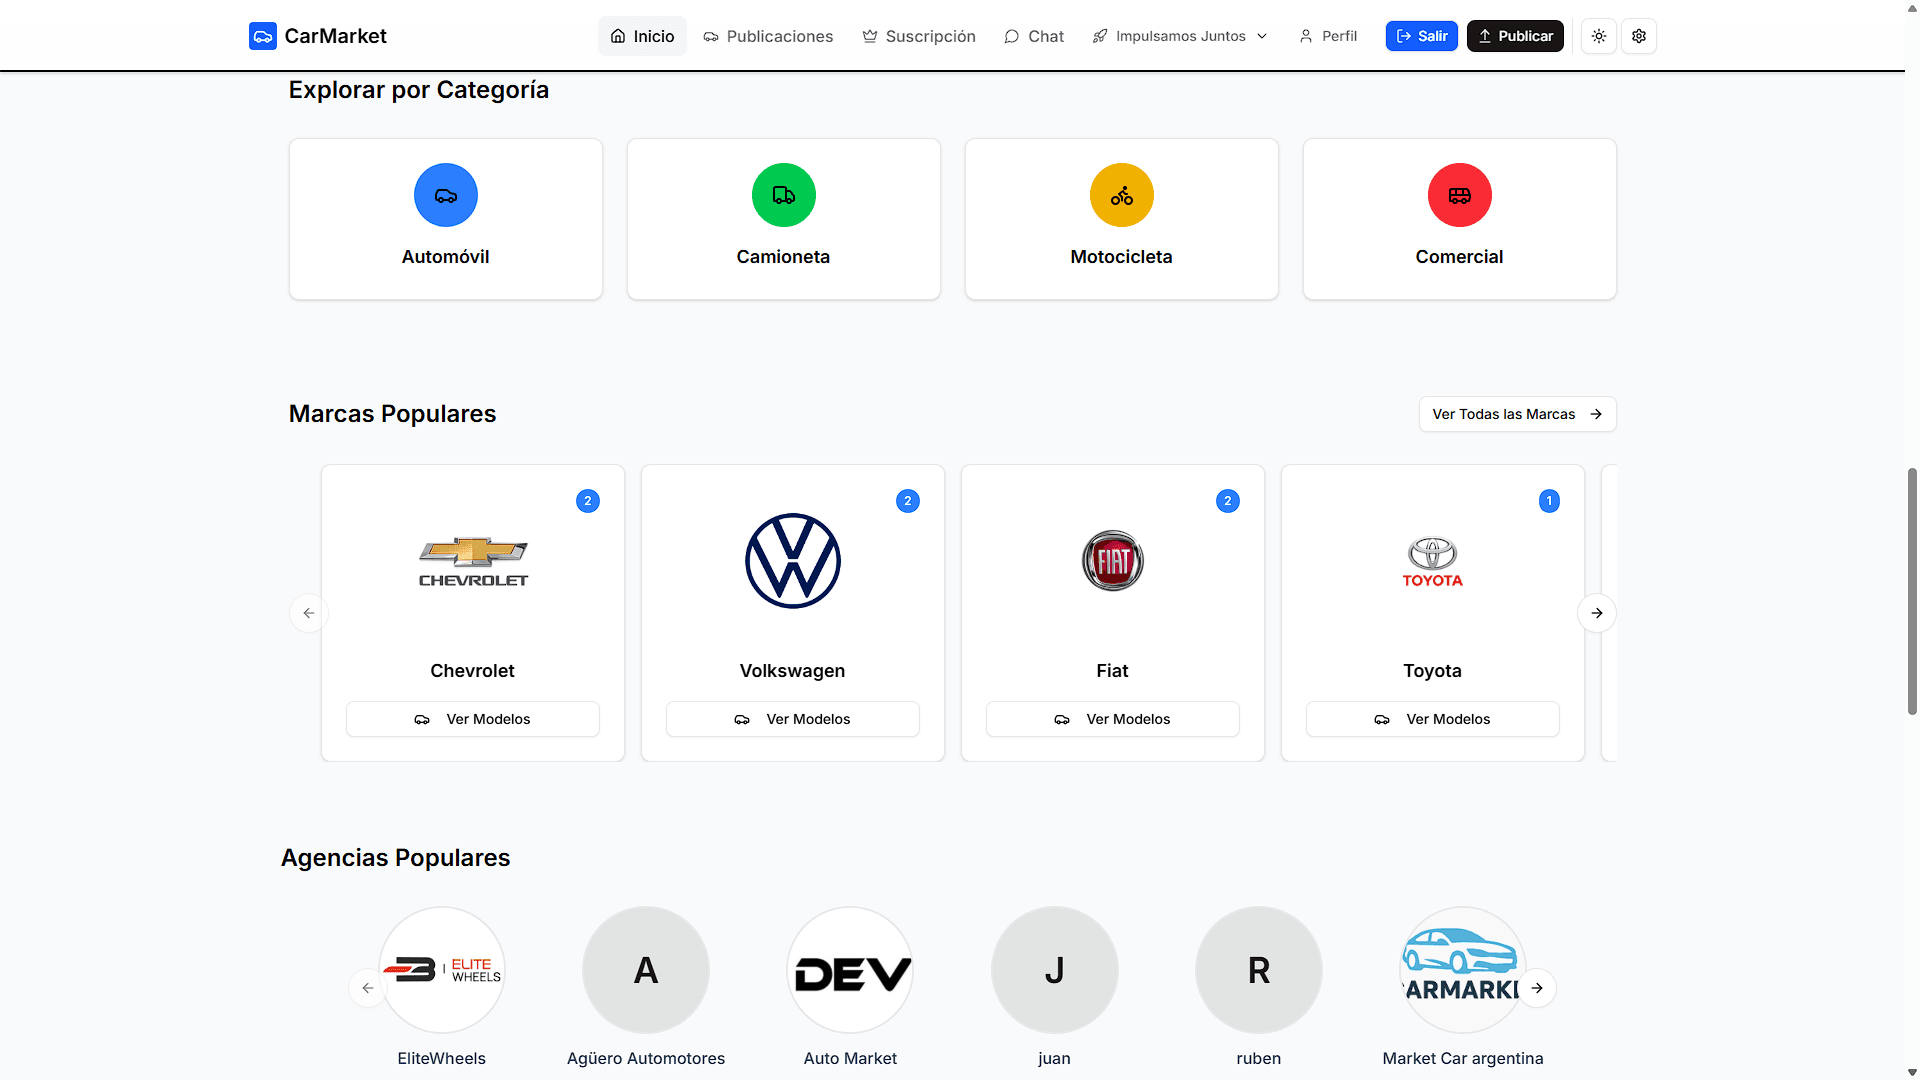1920x1080 pixels.
Task: Click the Fiat logo
Action: (x=1113, y=561)
